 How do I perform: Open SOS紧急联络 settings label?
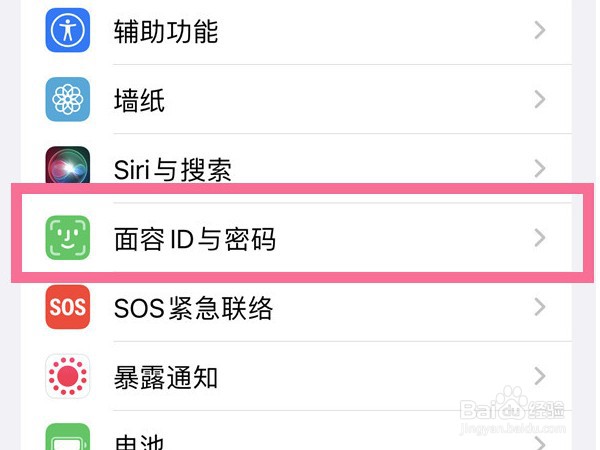[194, 308]
